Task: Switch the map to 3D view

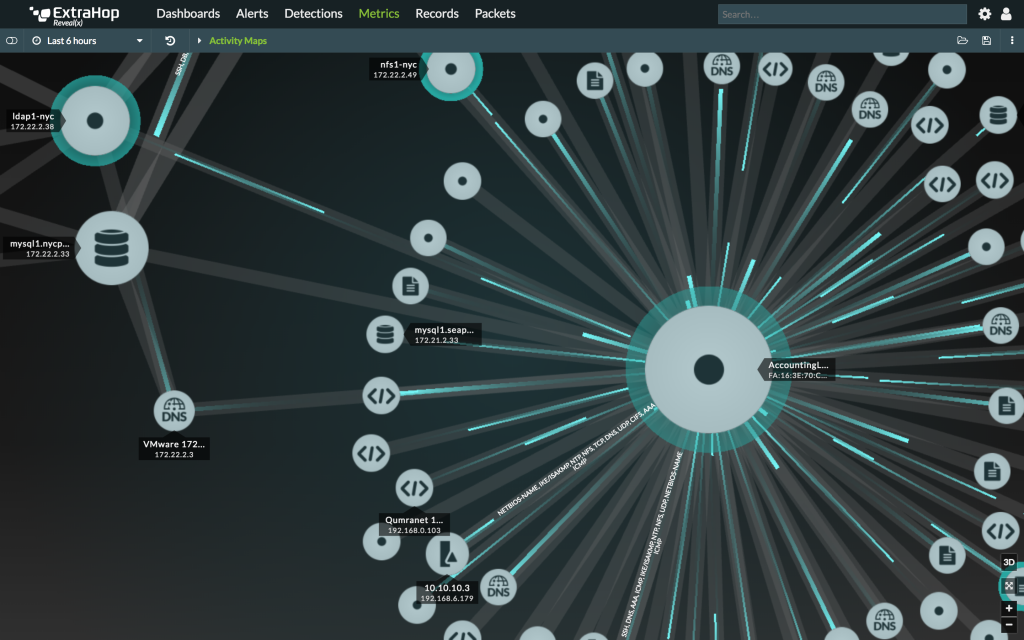Action: click(1008, 562)
